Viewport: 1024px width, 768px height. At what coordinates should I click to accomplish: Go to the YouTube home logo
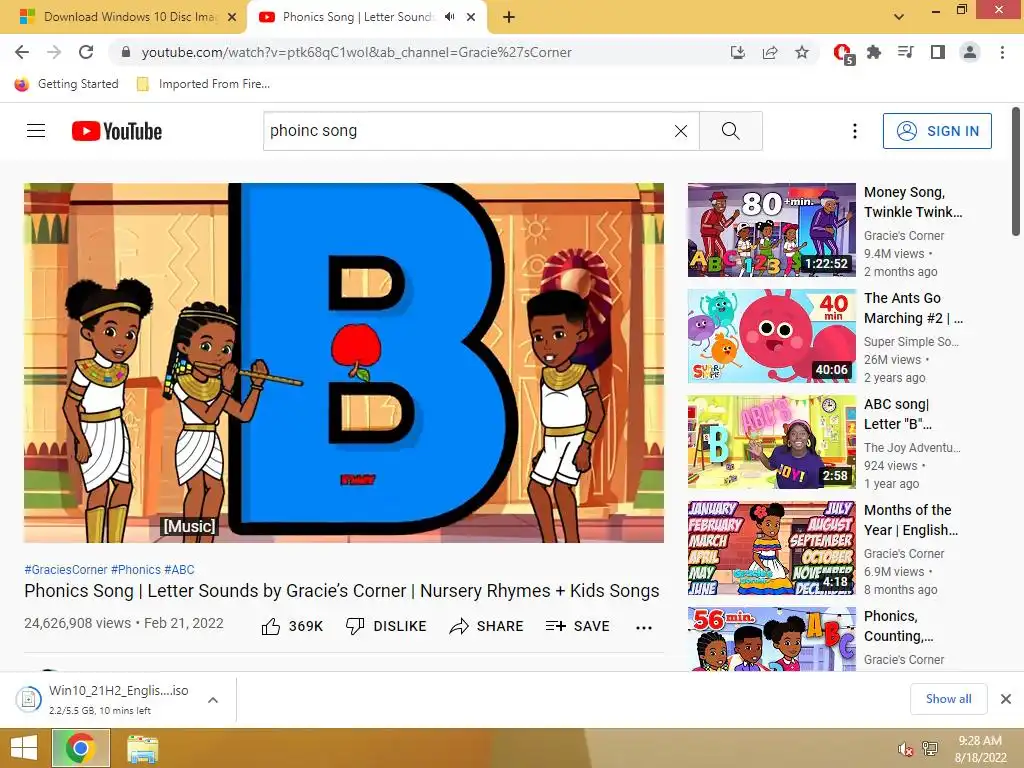(x=117, y=131)
